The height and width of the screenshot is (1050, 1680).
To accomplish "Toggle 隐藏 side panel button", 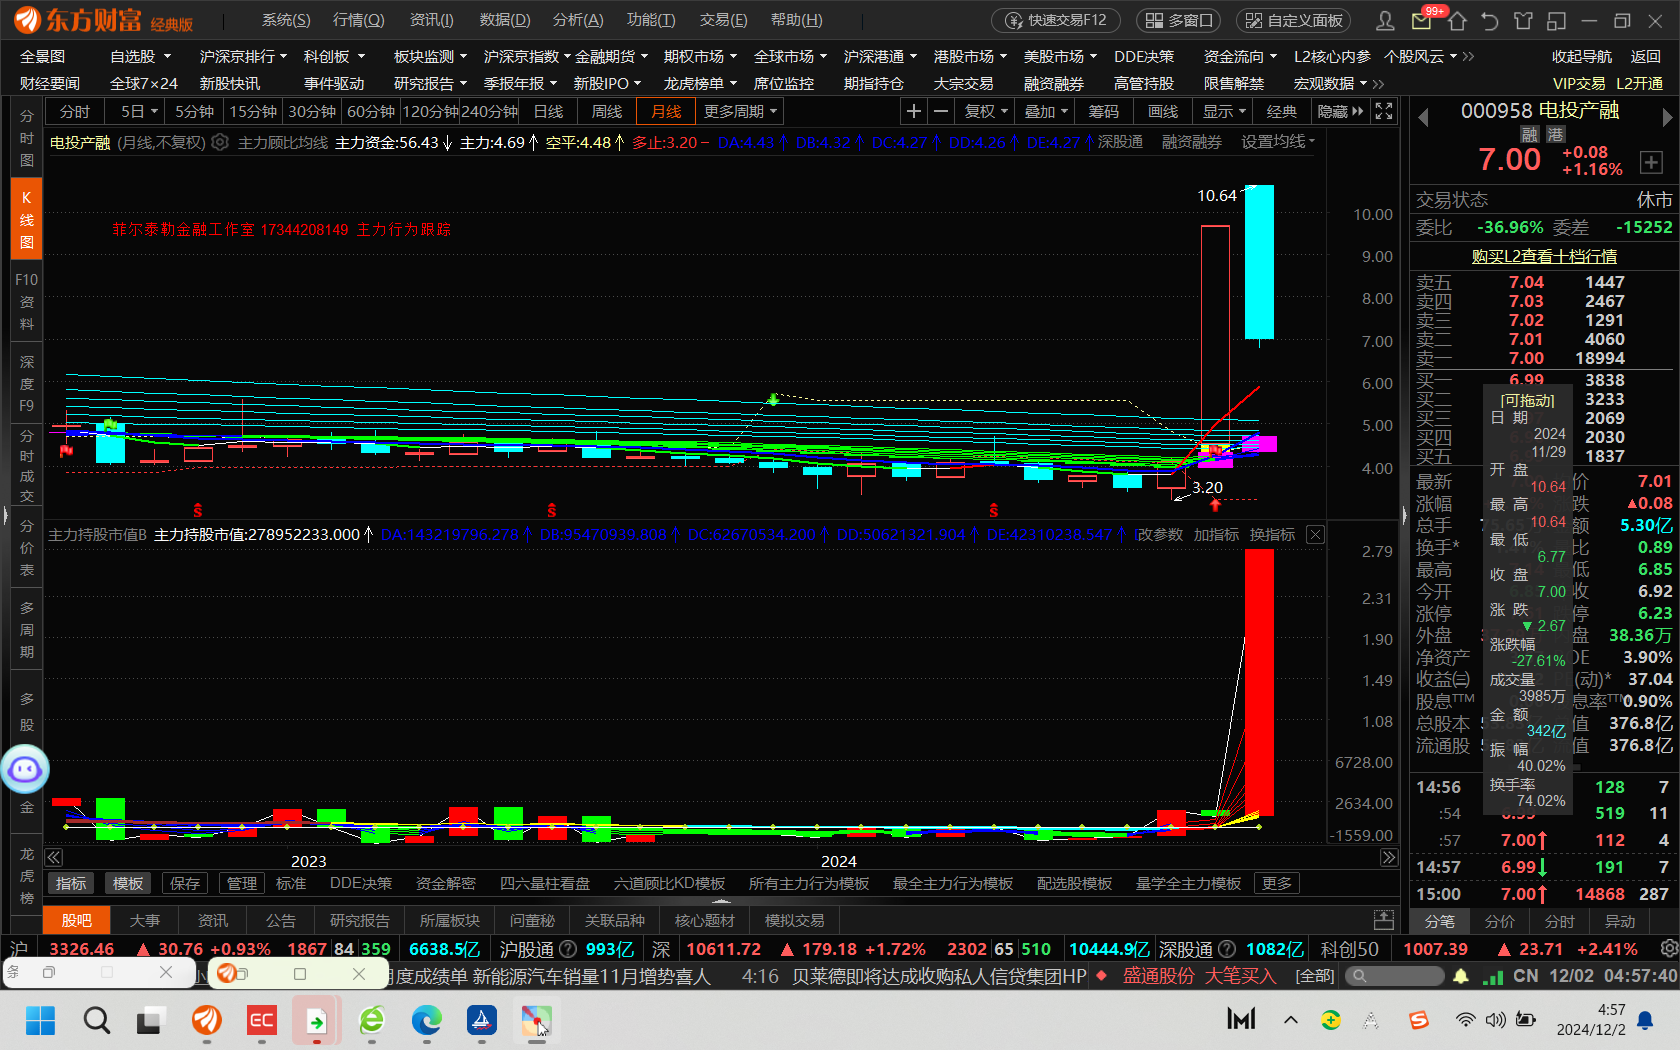I will 1340,111.
